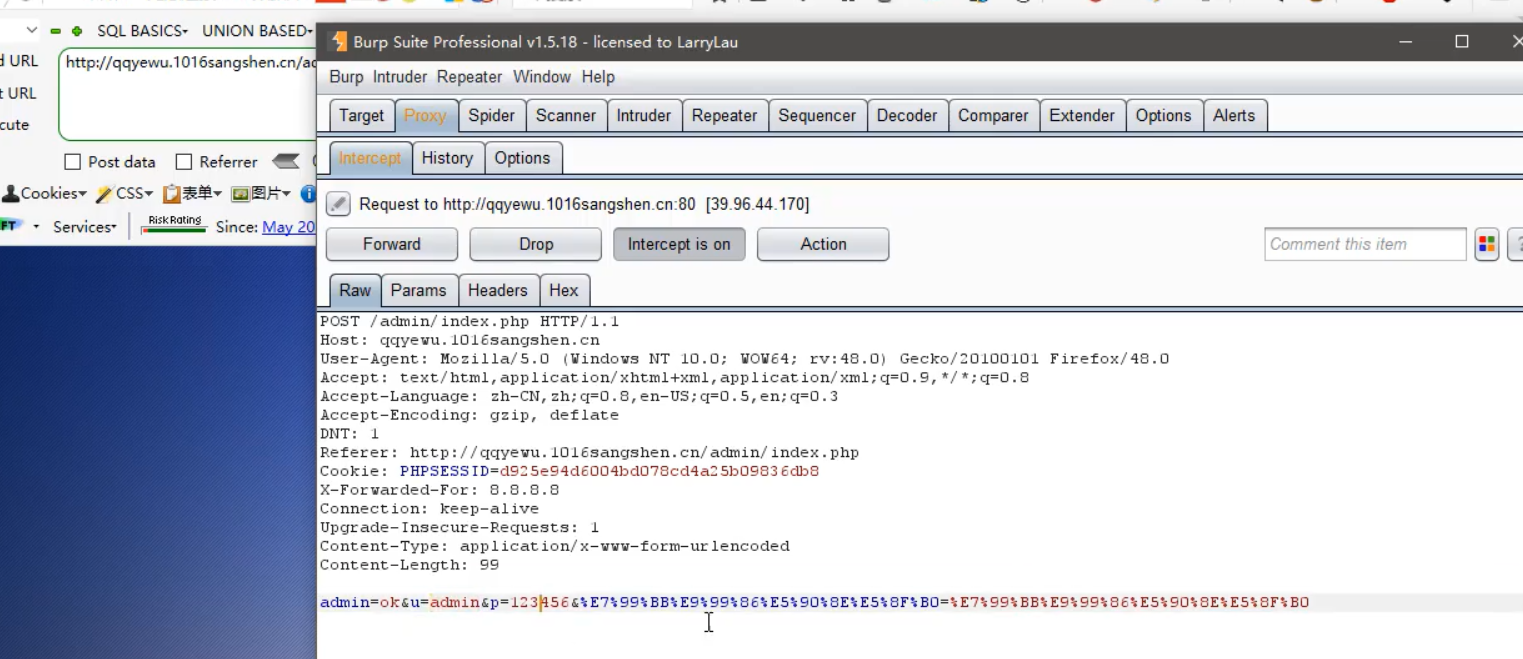Open the Action menu button

click(823, 244)
